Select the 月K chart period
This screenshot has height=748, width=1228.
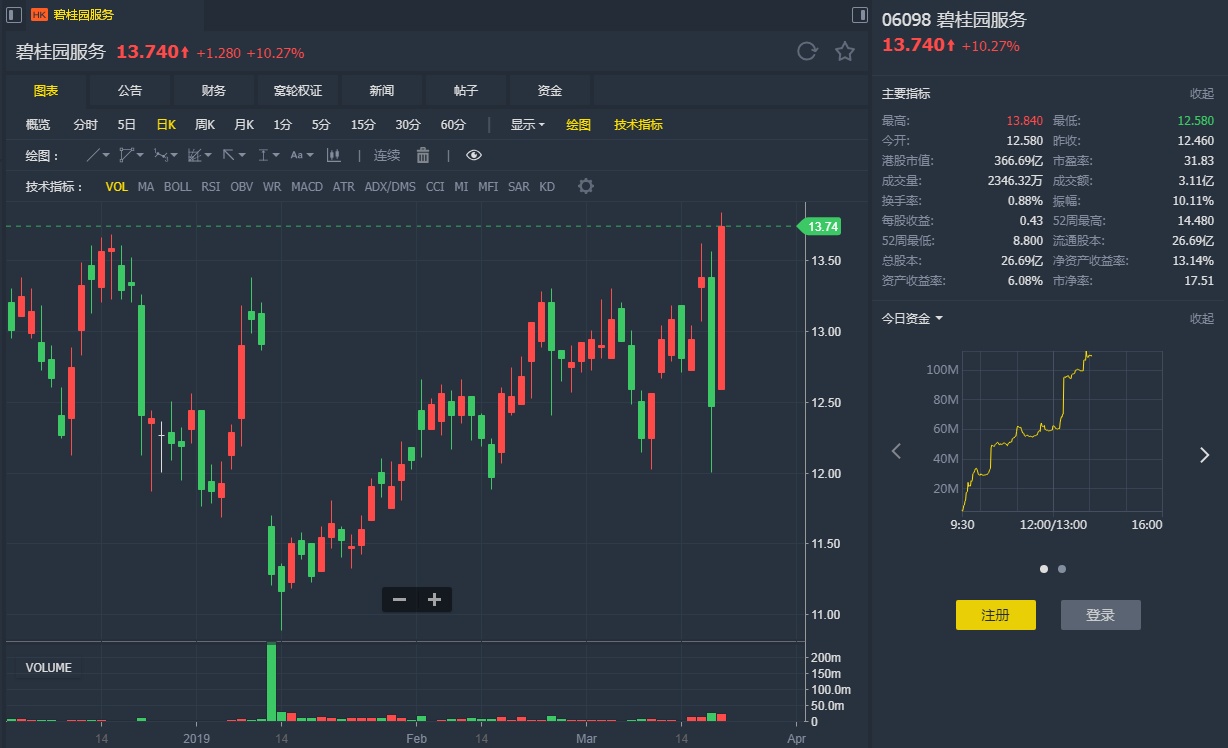[244, 125]
